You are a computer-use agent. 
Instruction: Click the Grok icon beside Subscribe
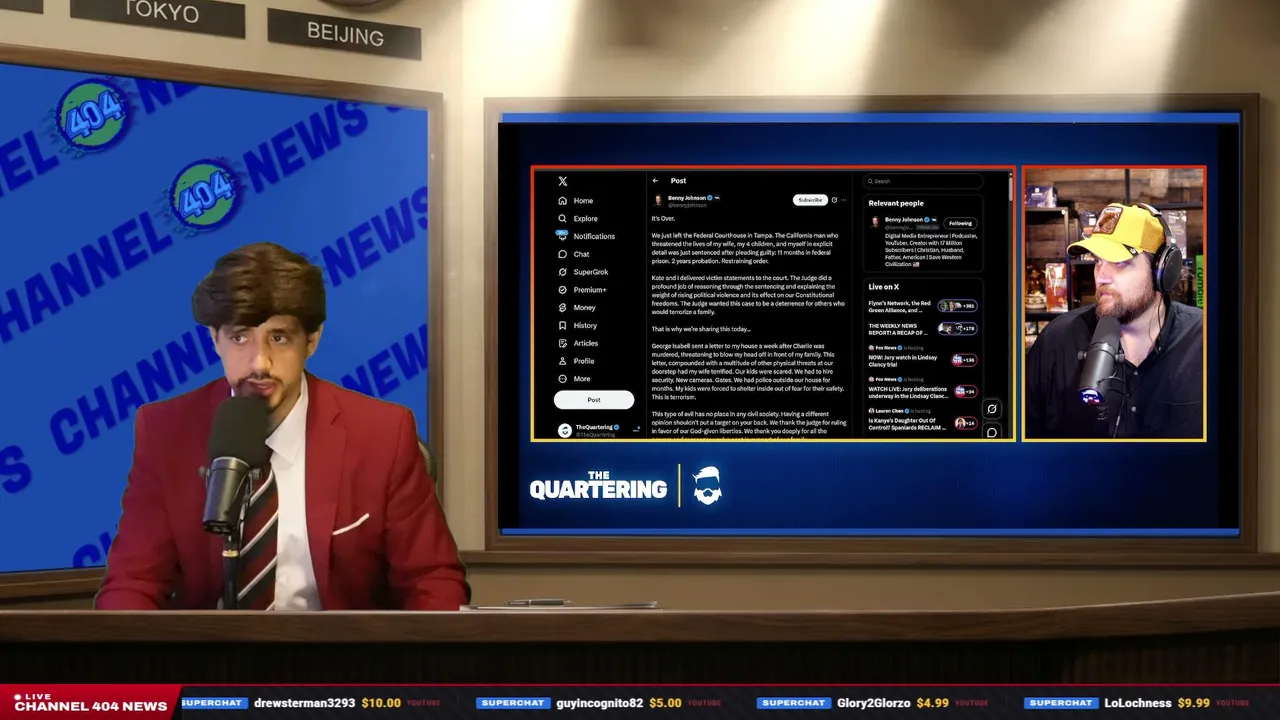(x=834, y=200)
